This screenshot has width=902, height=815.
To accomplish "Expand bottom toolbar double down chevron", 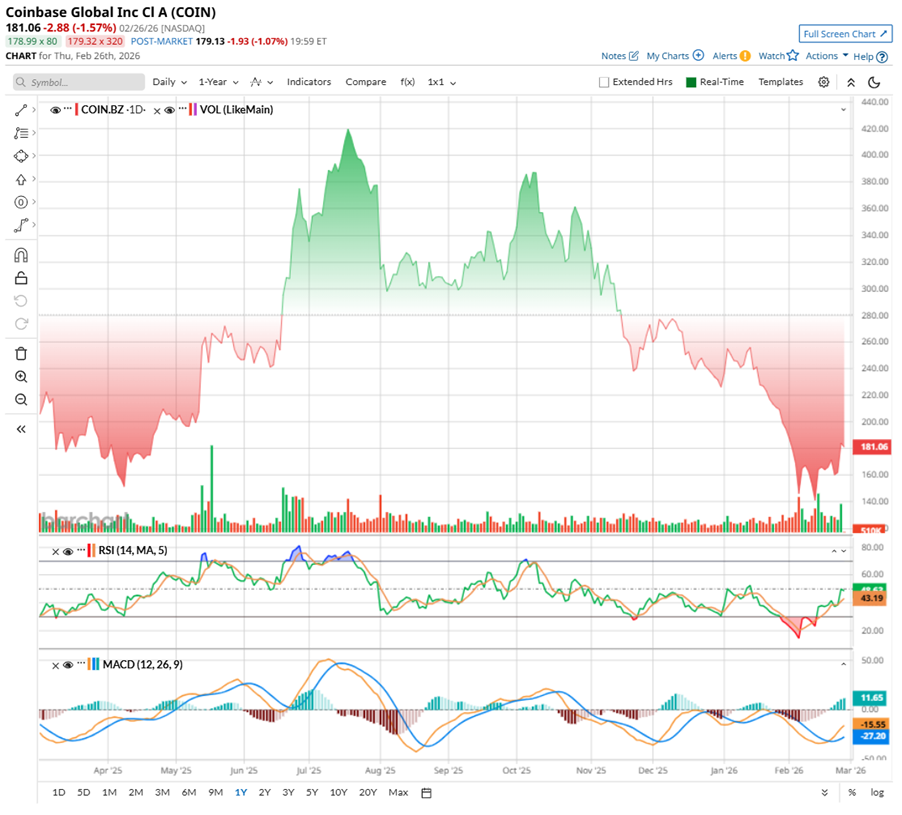I will [824, 793].
